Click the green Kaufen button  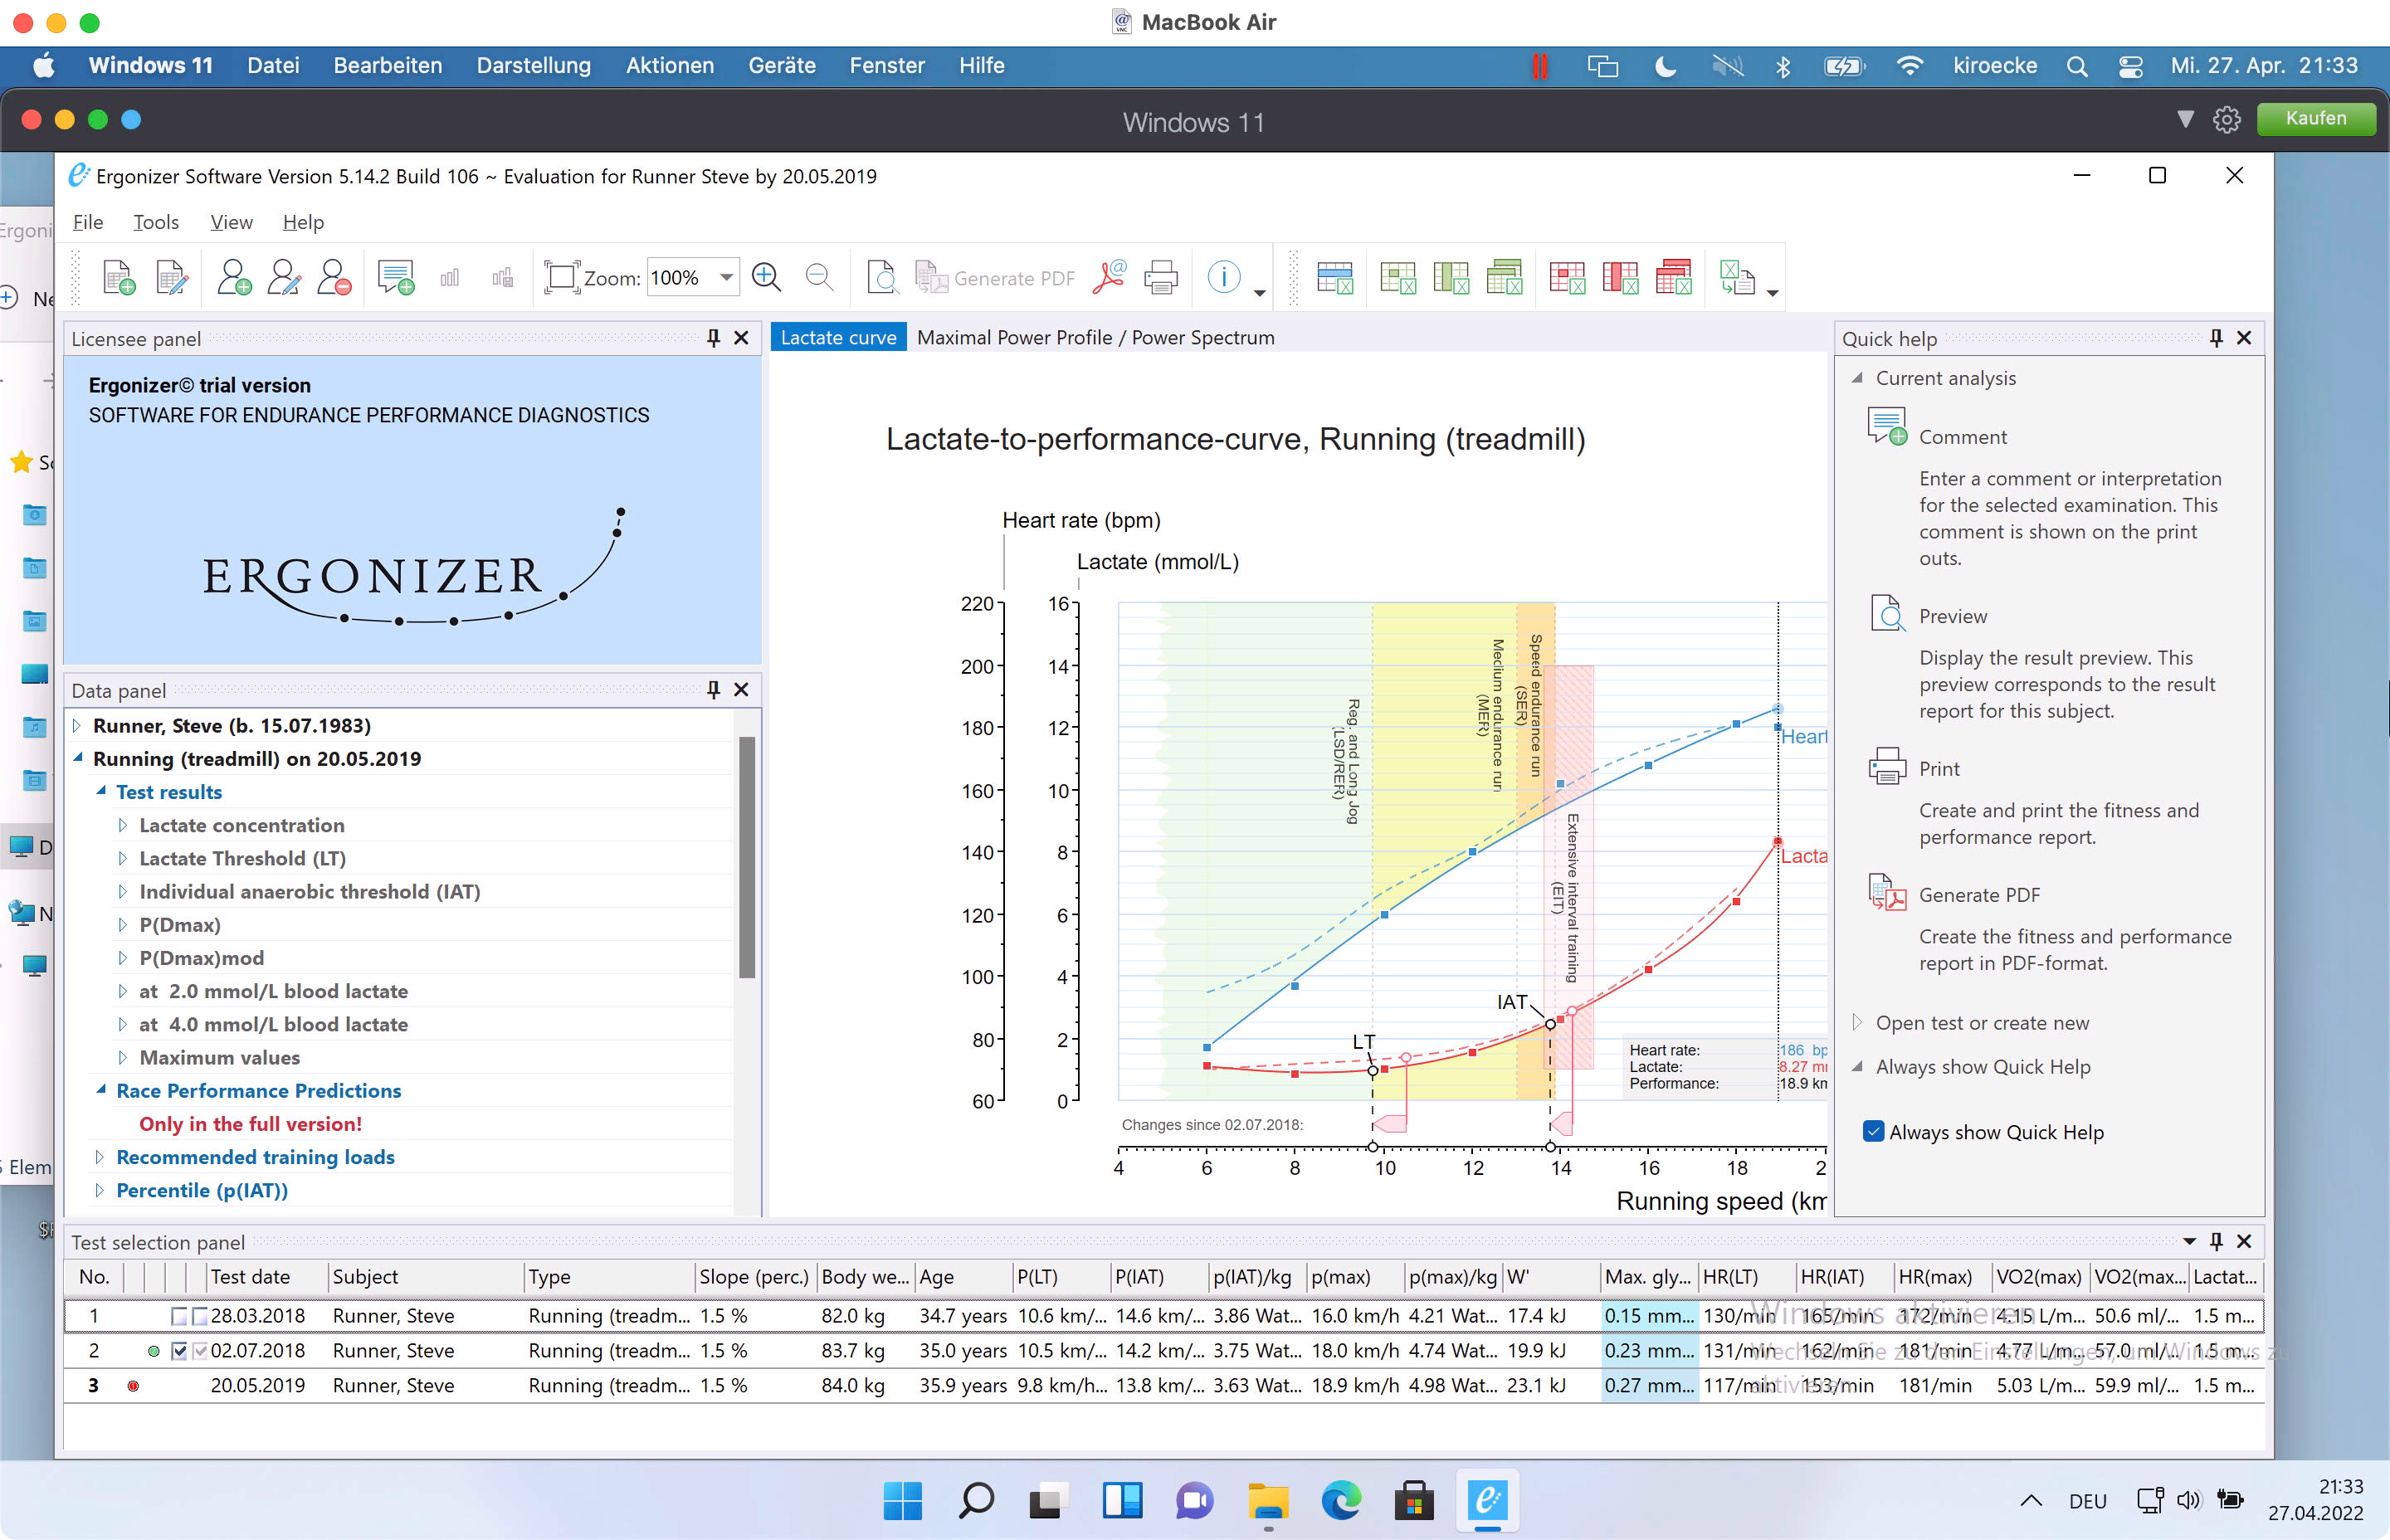(2315, 118)
